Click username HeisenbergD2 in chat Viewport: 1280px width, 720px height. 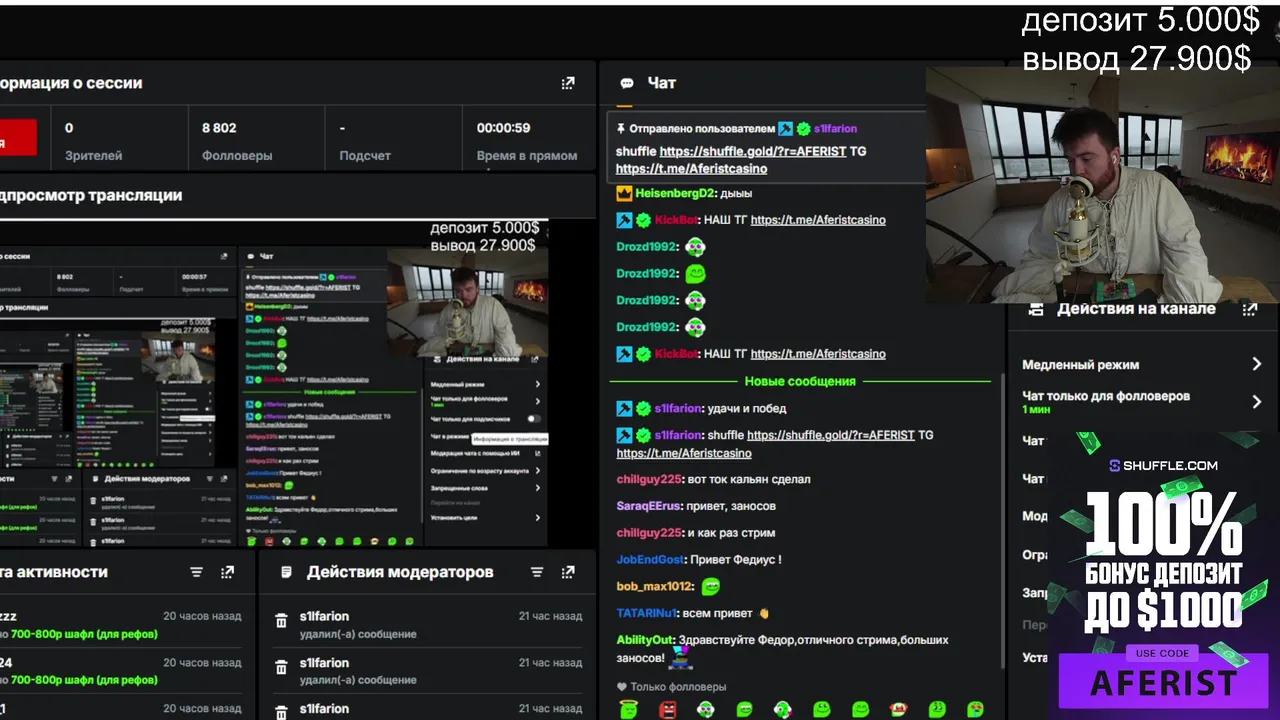[x=676, y=193]
